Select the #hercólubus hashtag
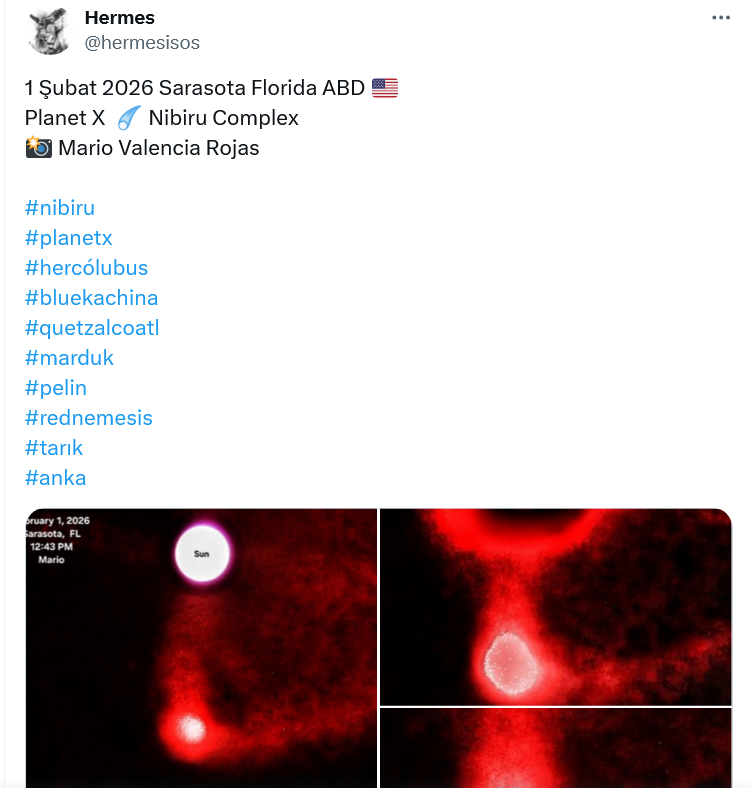The width and height of the screenshot is (751, 788). pyautogui.click(x=86, y=268)
